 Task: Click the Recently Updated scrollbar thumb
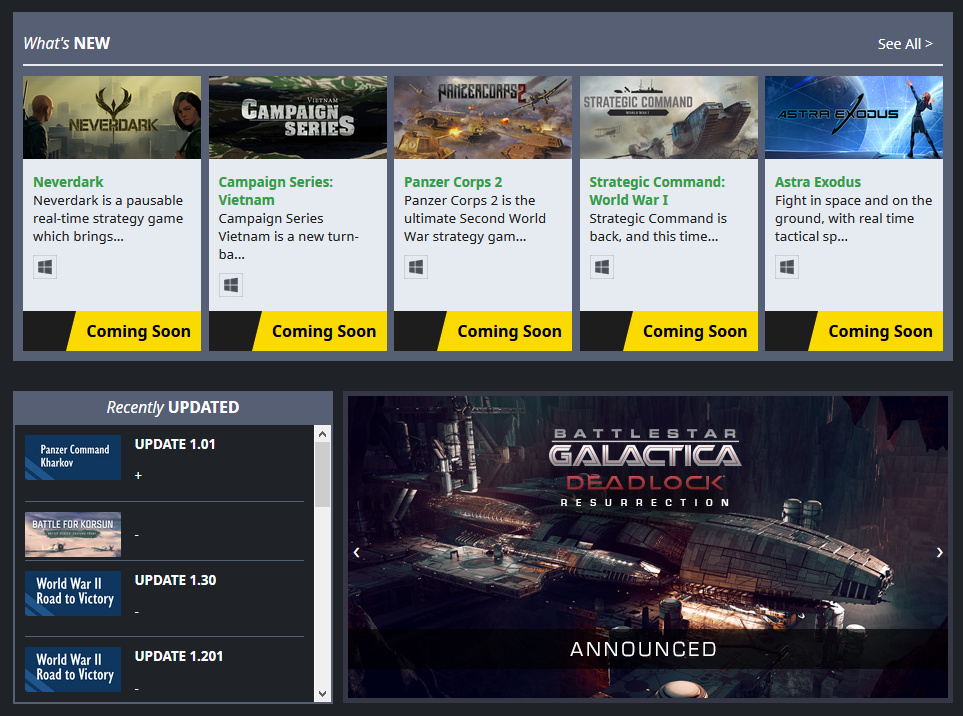click(322, 474)
